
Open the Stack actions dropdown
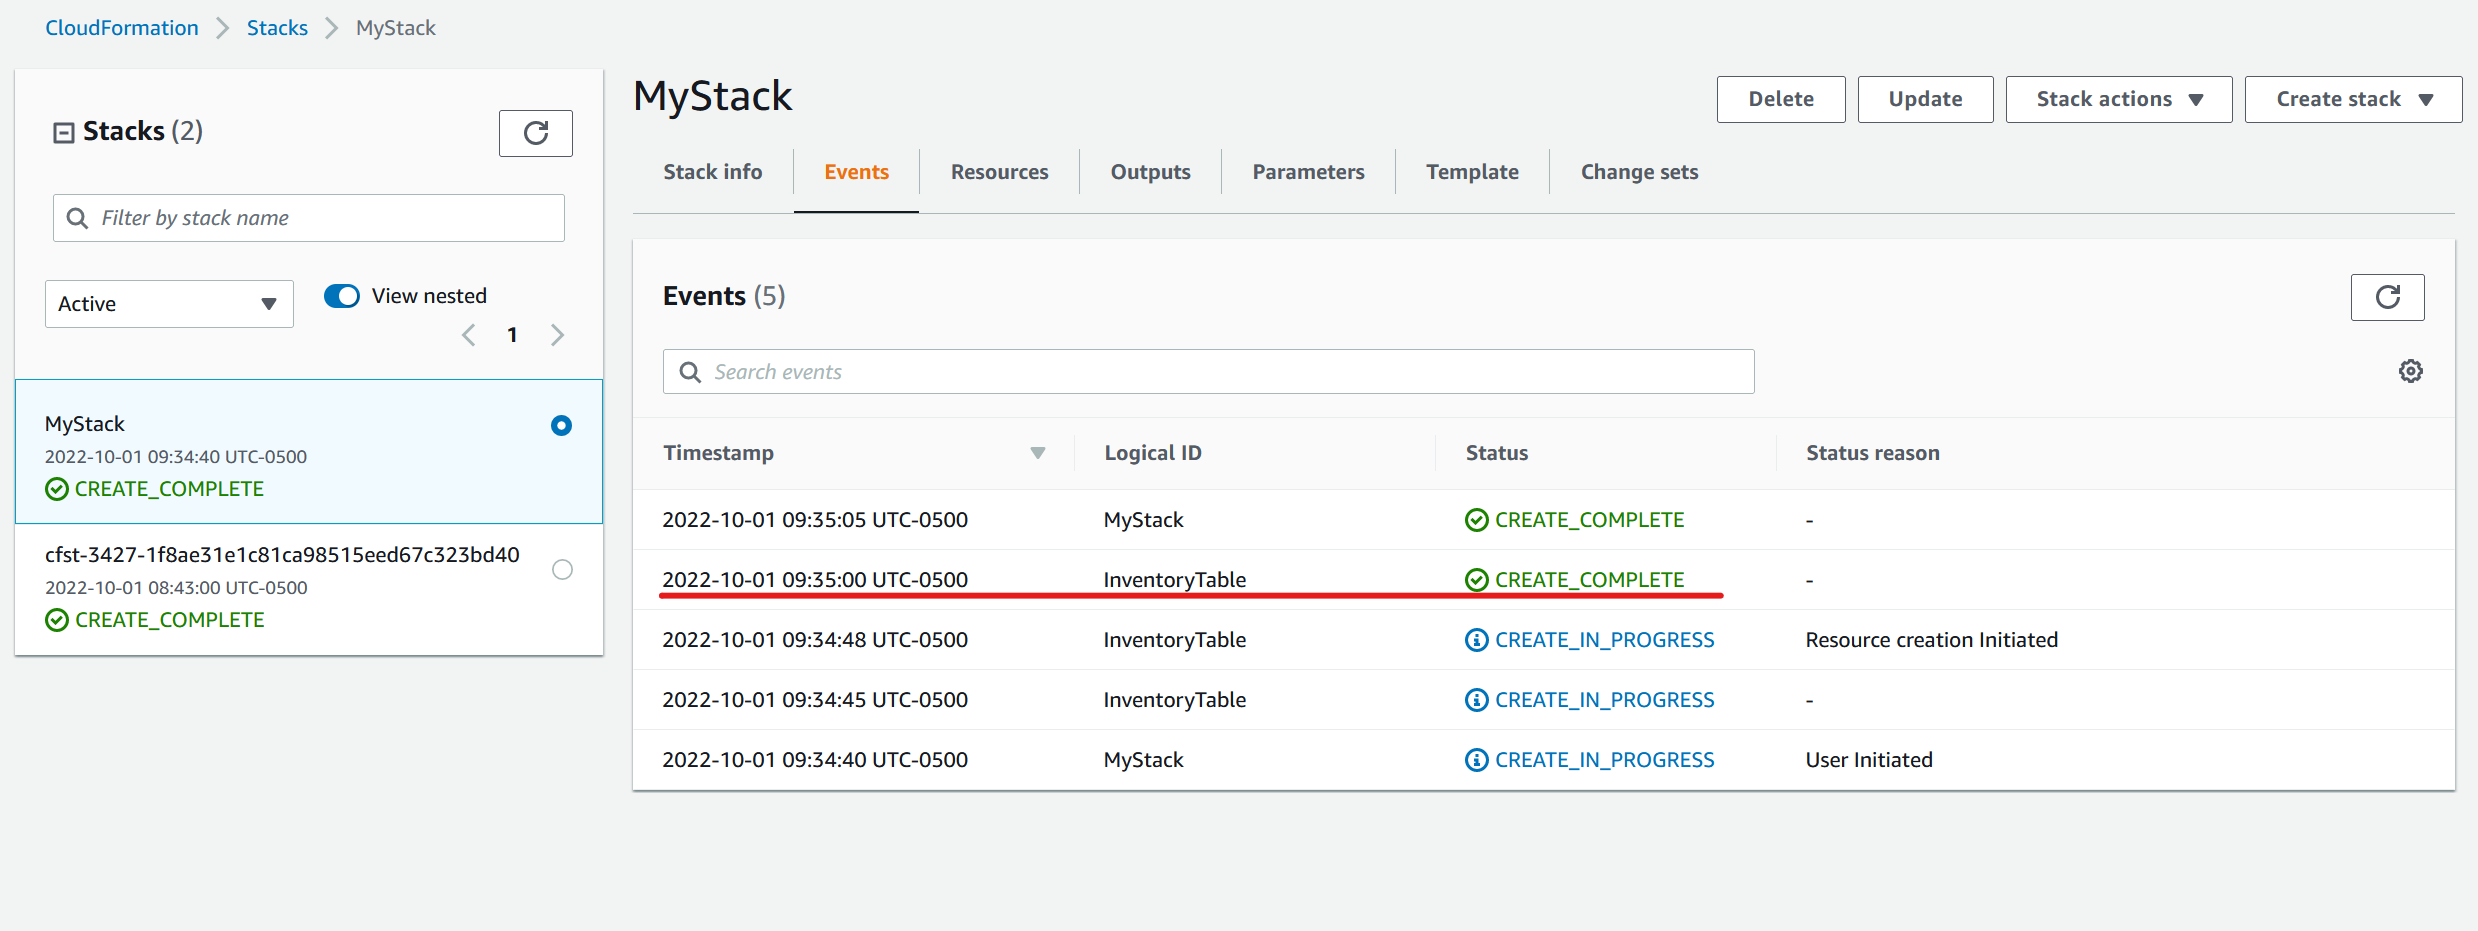point(2118,98)
